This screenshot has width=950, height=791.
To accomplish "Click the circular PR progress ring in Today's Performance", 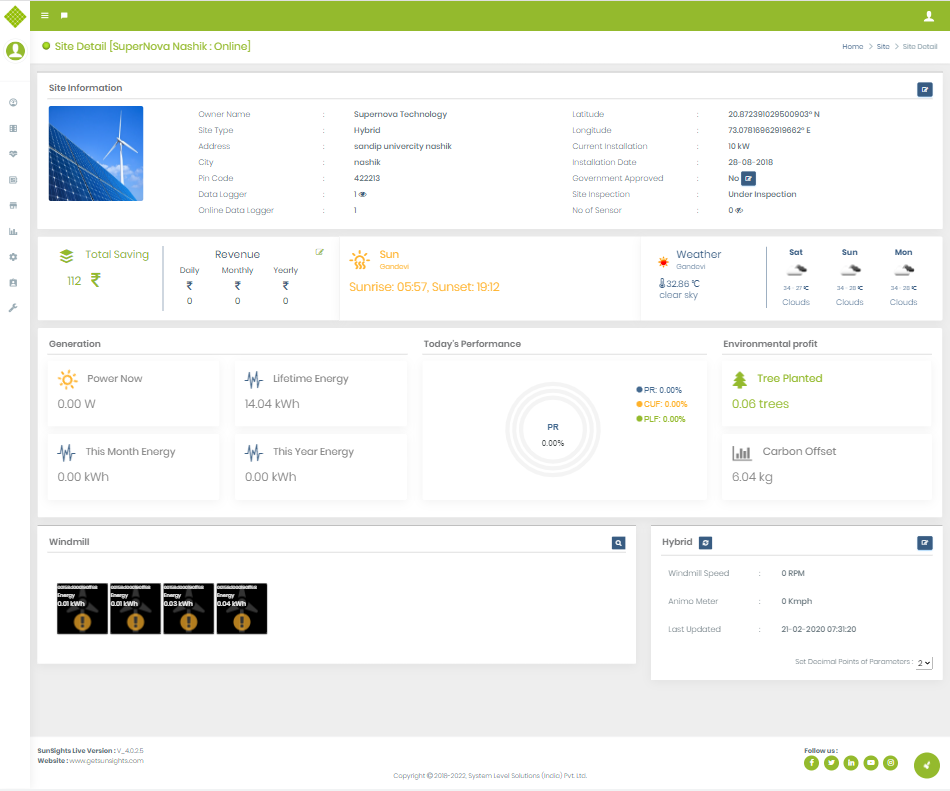I will pos(553,427).
